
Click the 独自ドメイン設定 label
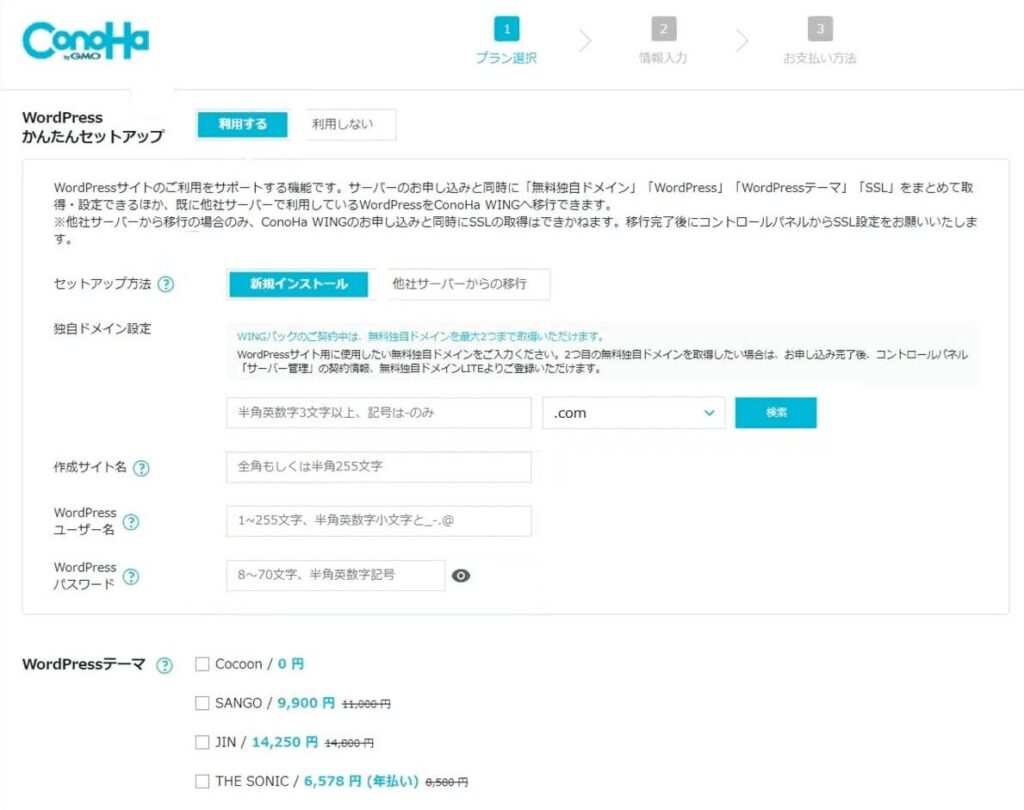[103, 329]
